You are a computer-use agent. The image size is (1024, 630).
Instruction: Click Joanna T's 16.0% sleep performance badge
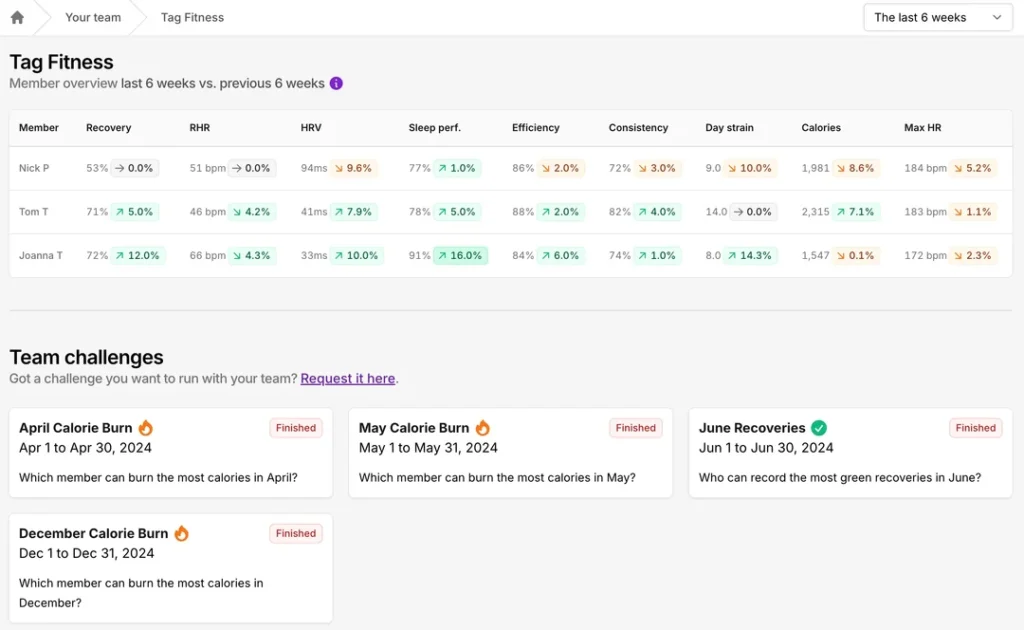point(460,256)
